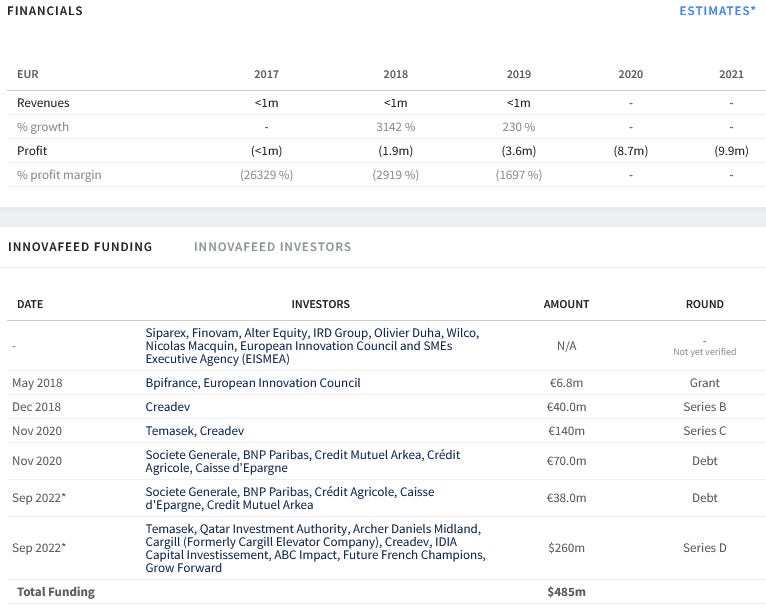Select the 2020 column header
The width and height of the screenshot is (766, 614).
[x=631, y=74]
